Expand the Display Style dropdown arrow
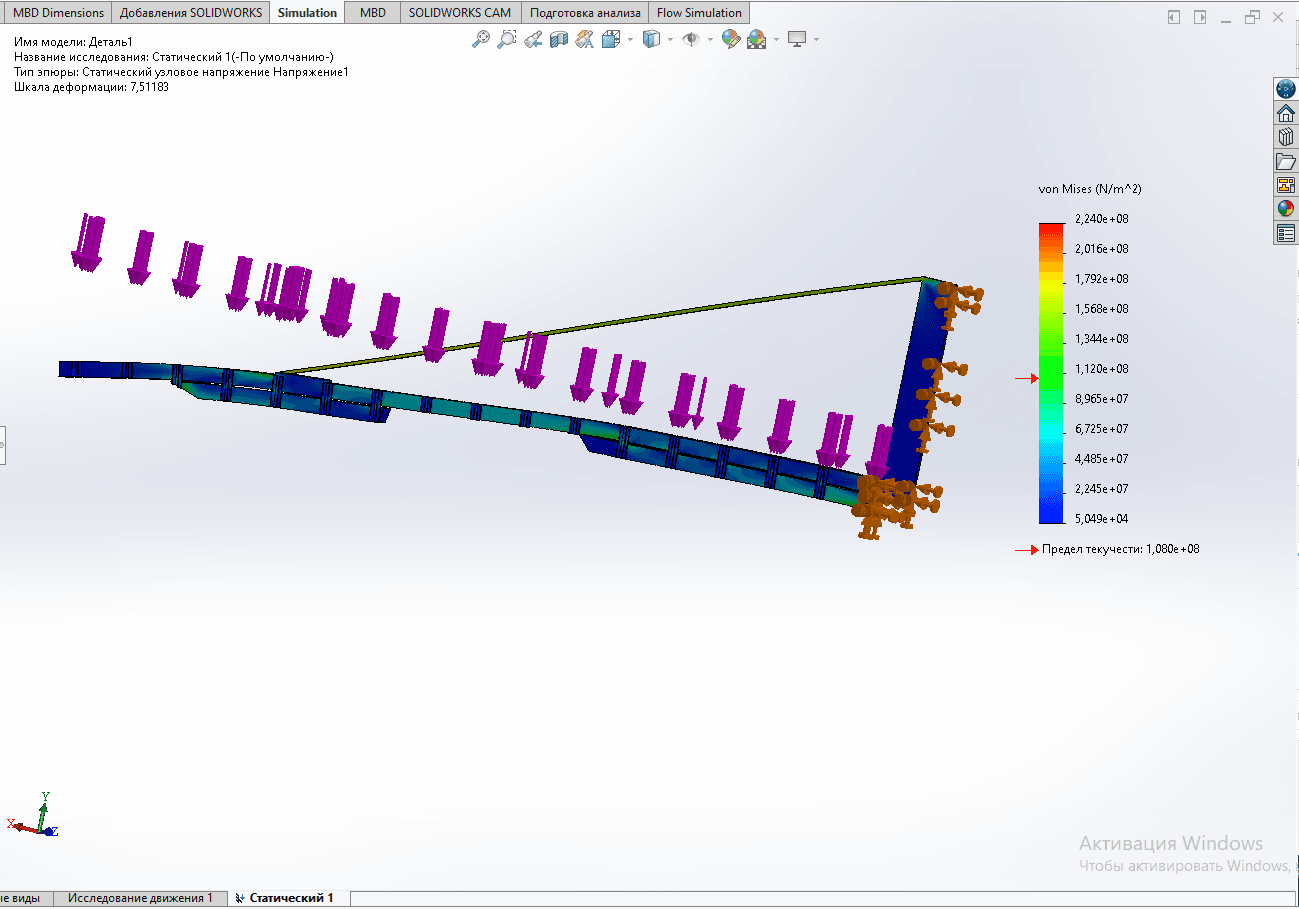Image resolution: width=1299 pixels, height=909 pixels. (x=670, y=40)
